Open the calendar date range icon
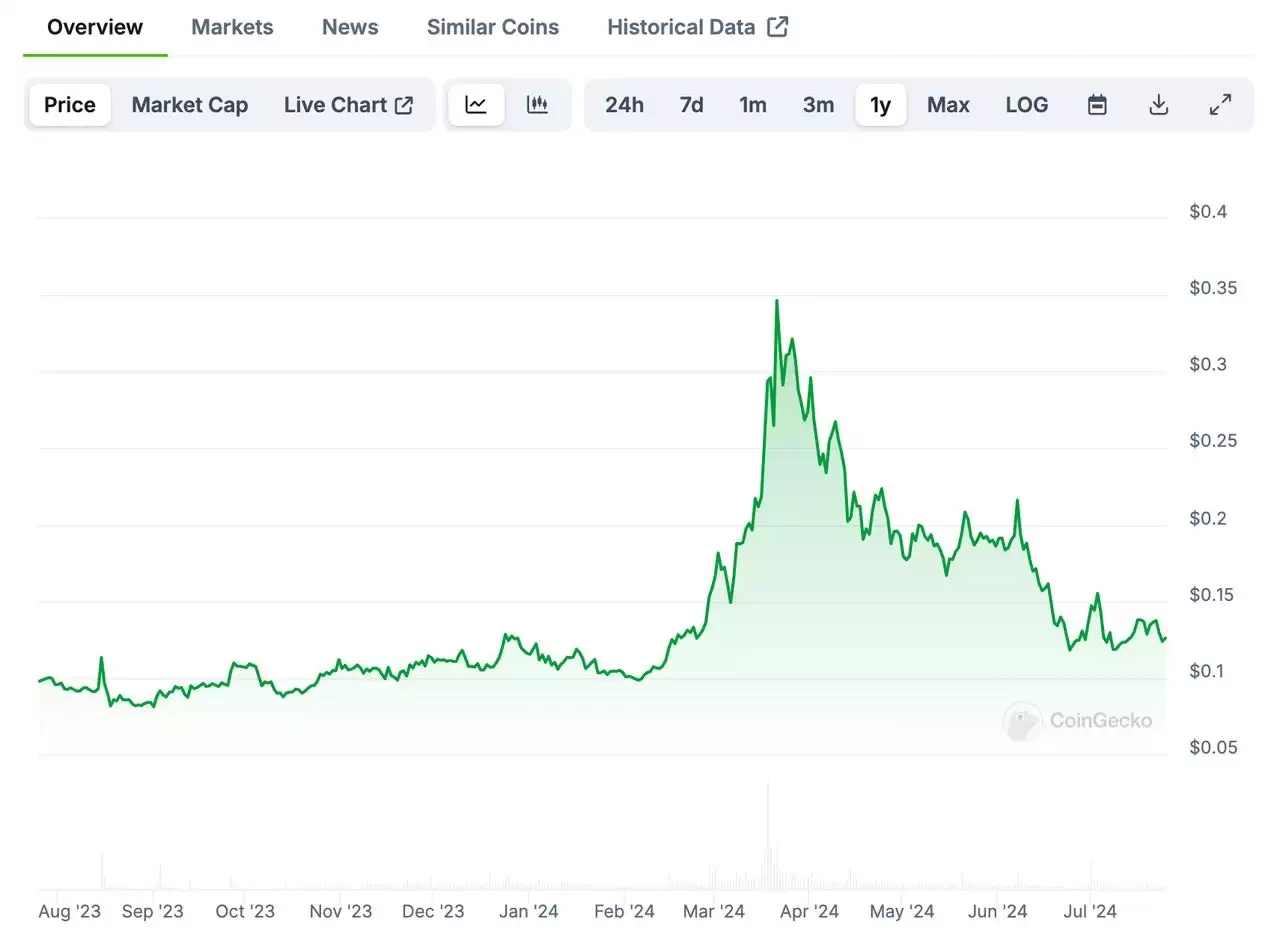This screenshot has height=934, width=1280. pos(1097,104)
